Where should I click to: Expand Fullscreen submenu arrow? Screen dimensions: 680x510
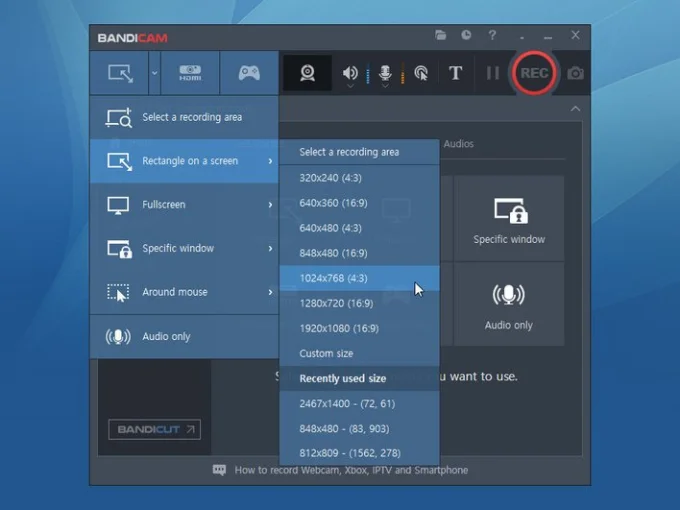coord(270,205)
